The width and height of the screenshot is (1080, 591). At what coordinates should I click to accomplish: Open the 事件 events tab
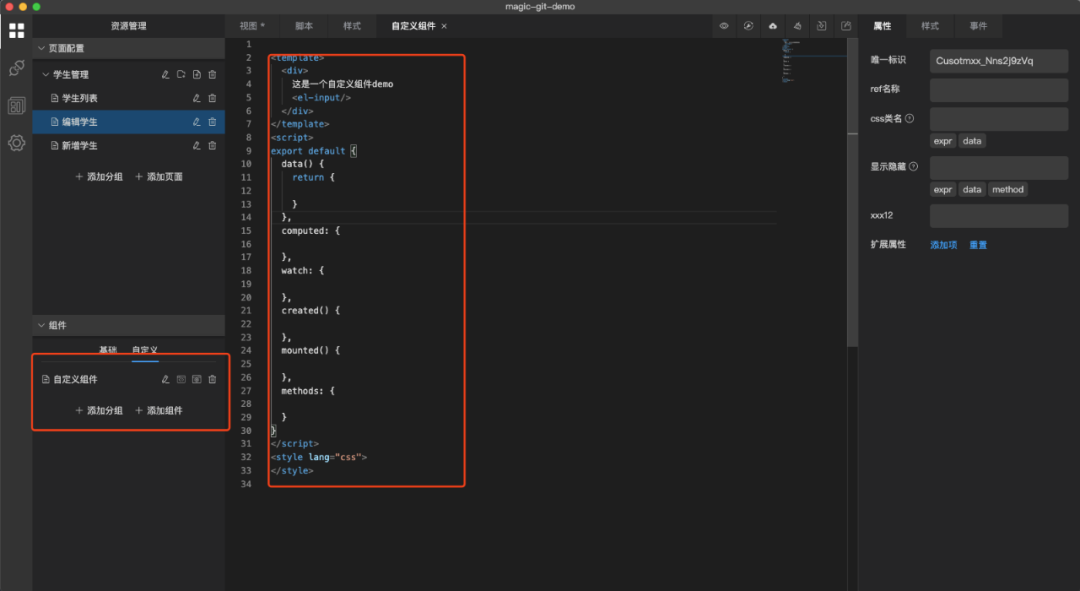(x=978, y=26)
